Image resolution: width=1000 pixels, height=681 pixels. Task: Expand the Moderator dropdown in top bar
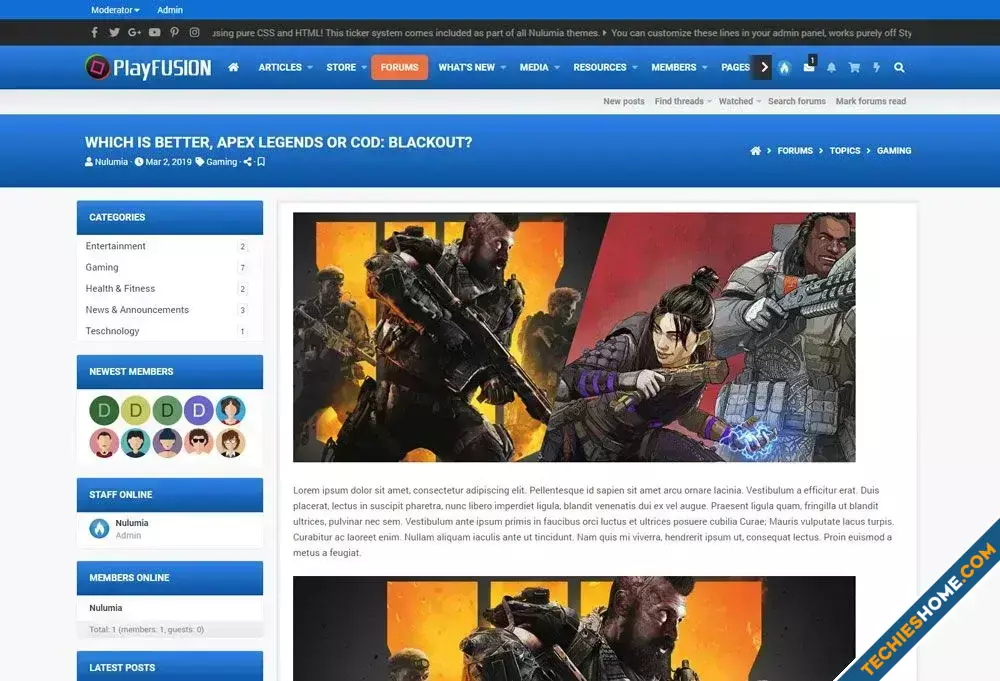pyautogui.click(x=115, y=10)
